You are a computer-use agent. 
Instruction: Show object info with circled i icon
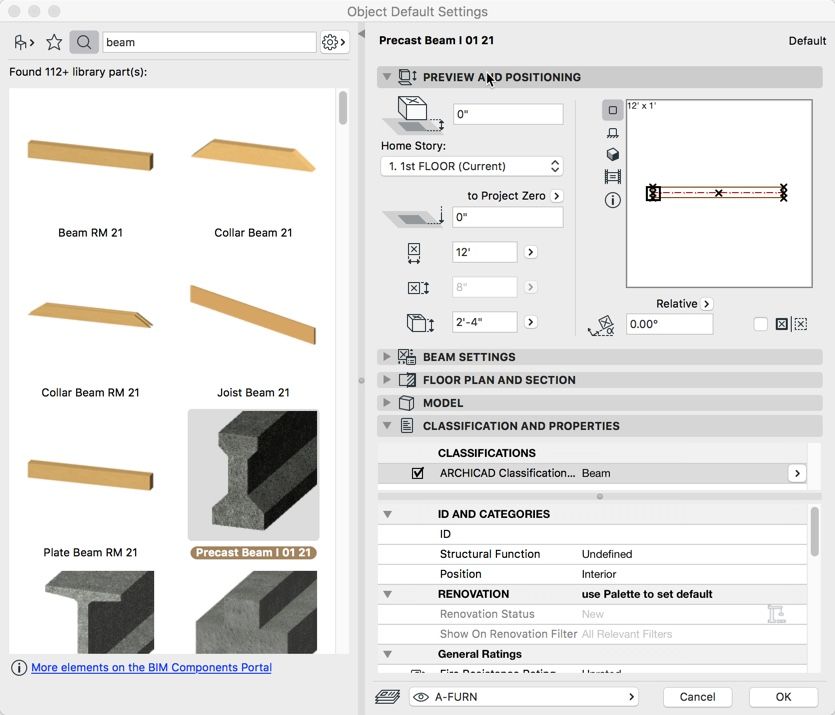(x=612, y=200)
